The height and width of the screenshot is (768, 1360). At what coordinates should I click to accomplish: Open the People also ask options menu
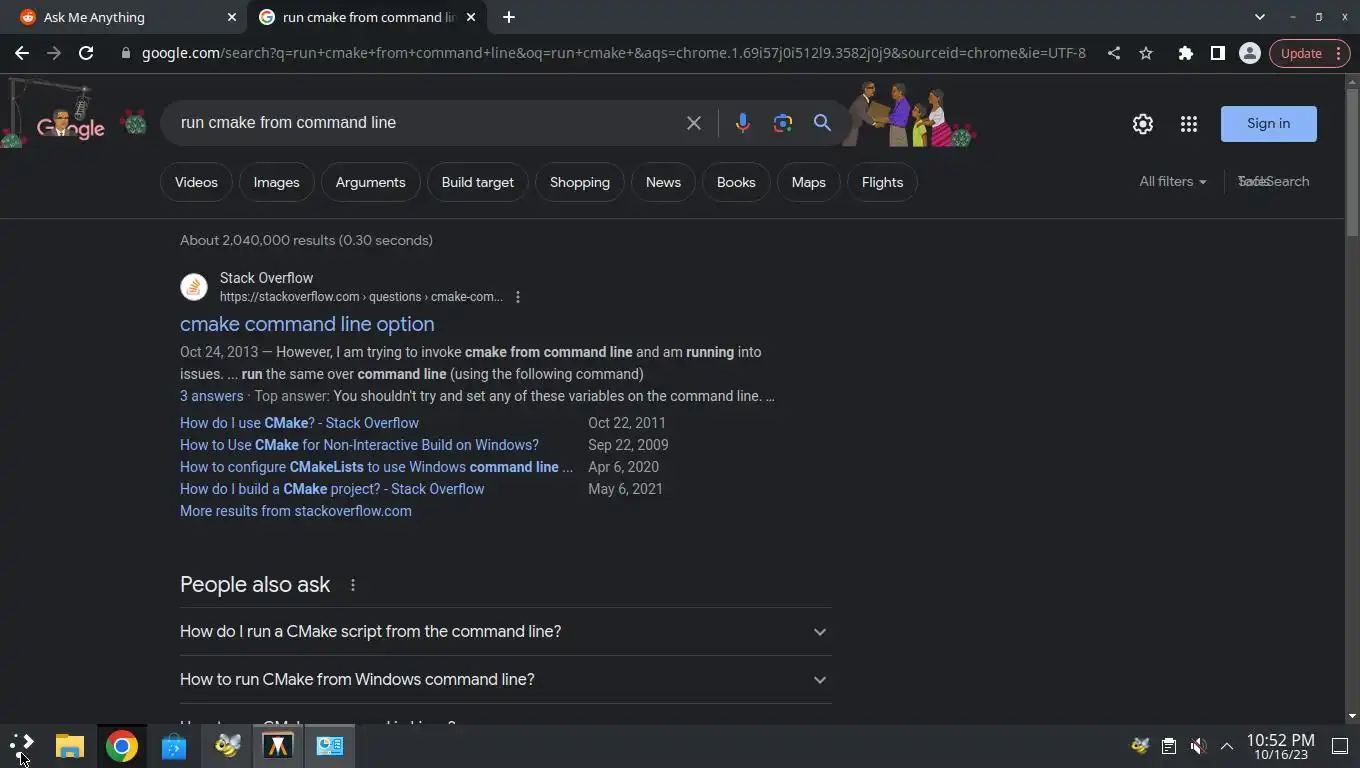pyautogui.click(x=352, y=585)
